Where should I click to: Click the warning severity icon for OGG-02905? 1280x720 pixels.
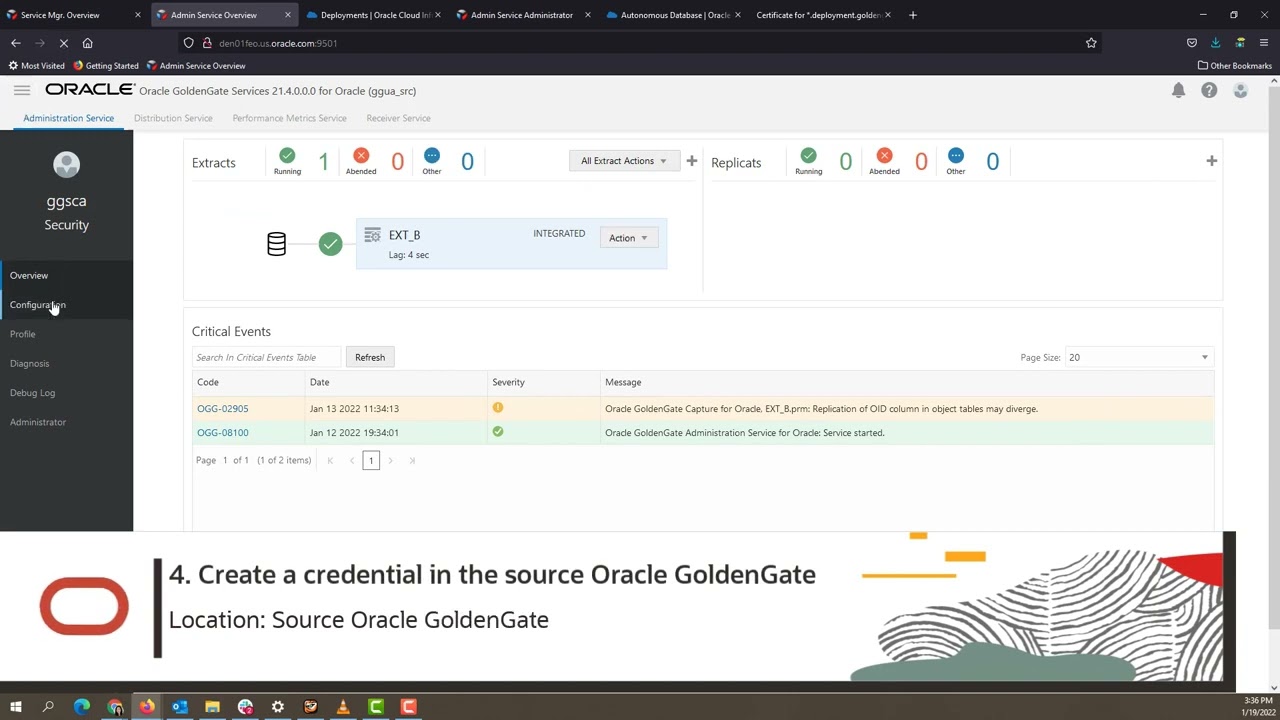pos(498,408)
